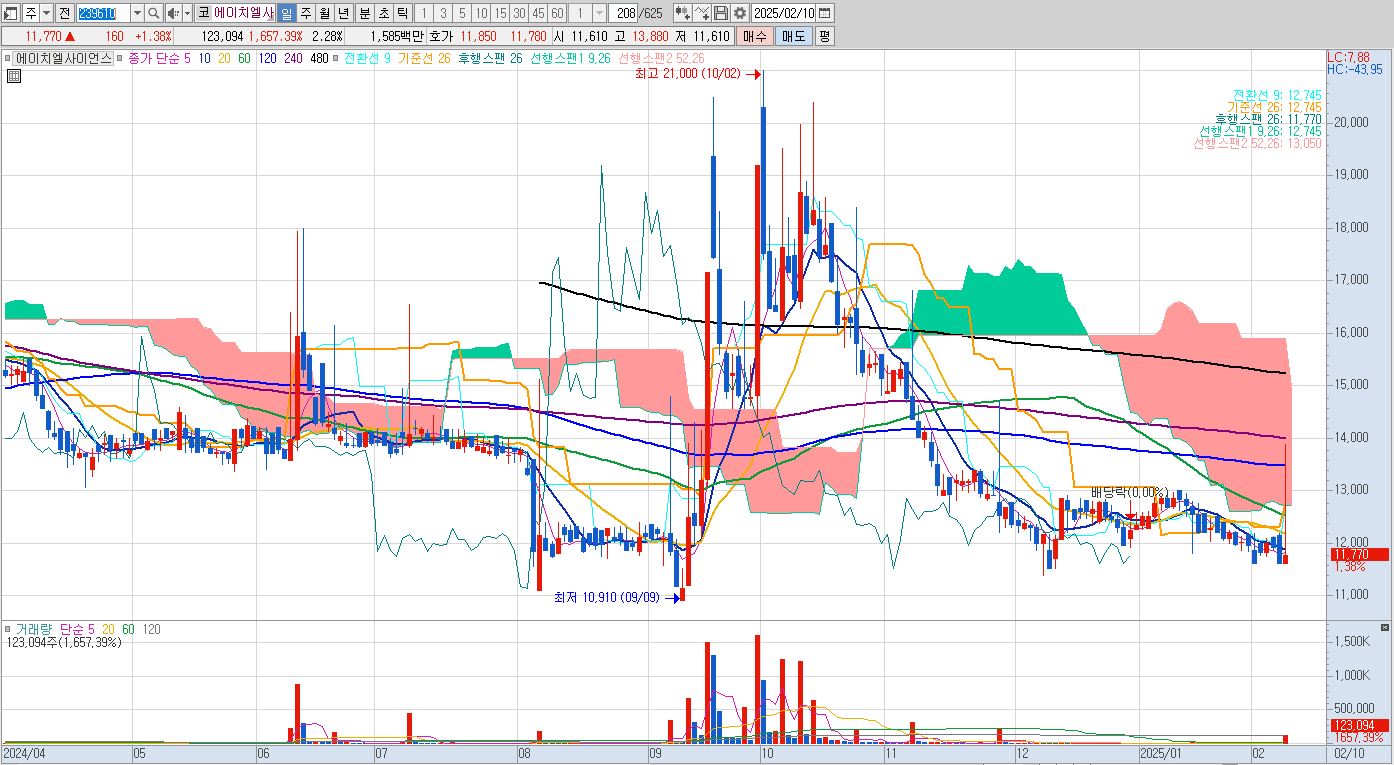Click the 초 seconds period button
This screenshot has height=765, width=1394.
click(x=383, y=13)
